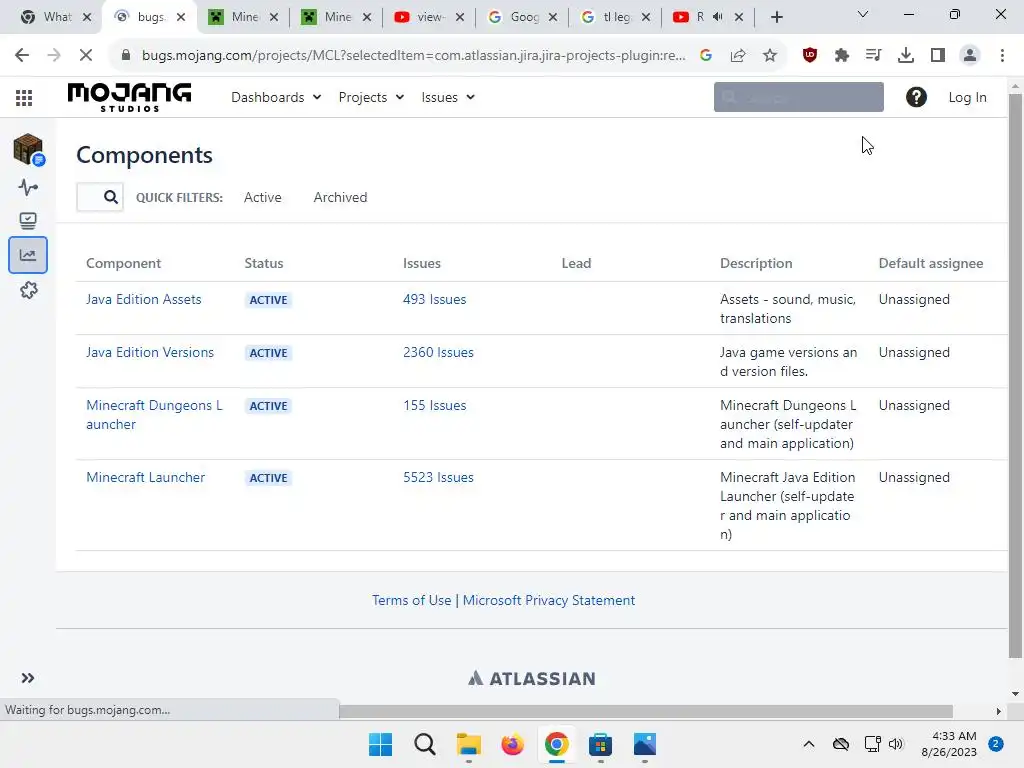The image size is (1024, 768).
Task: Open File Explorer from taskbar
Action: (x=468, y=744)
